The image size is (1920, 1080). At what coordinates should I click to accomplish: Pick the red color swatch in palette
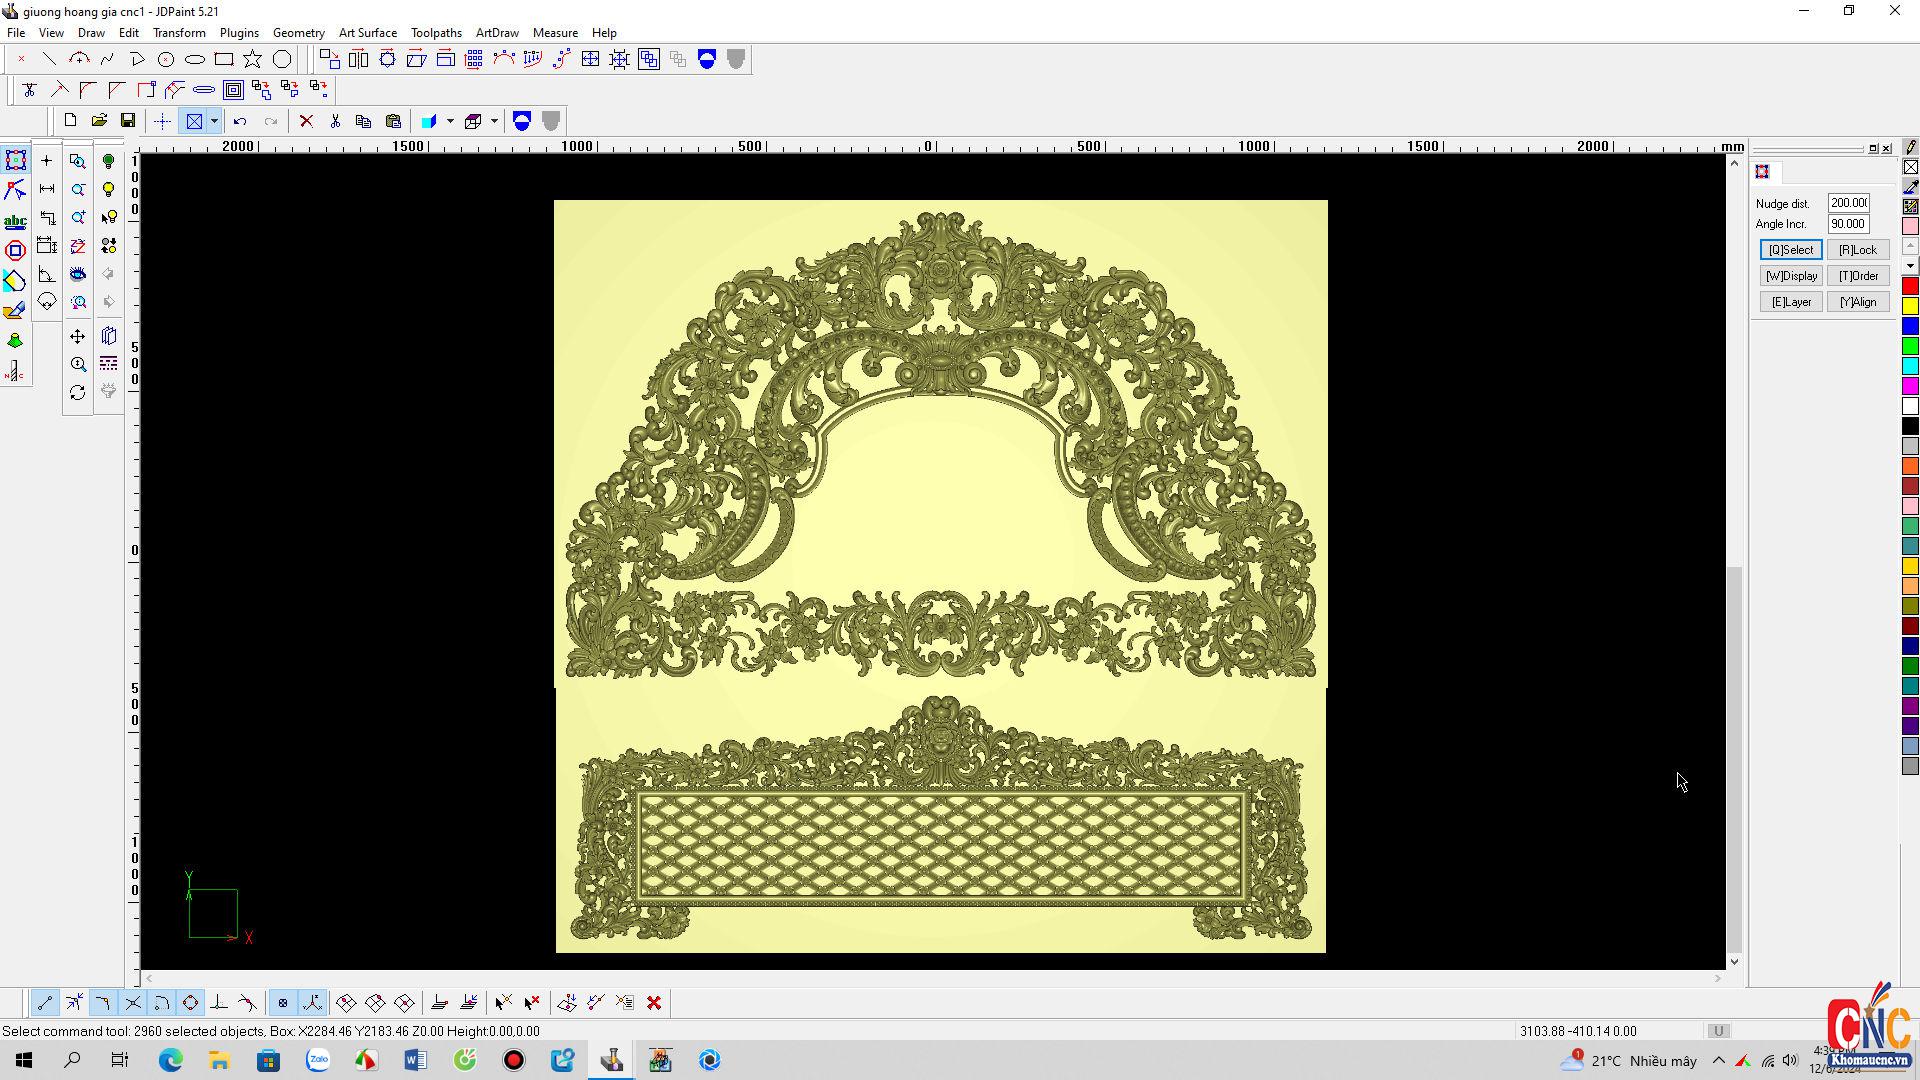[x=1910, y=286]
